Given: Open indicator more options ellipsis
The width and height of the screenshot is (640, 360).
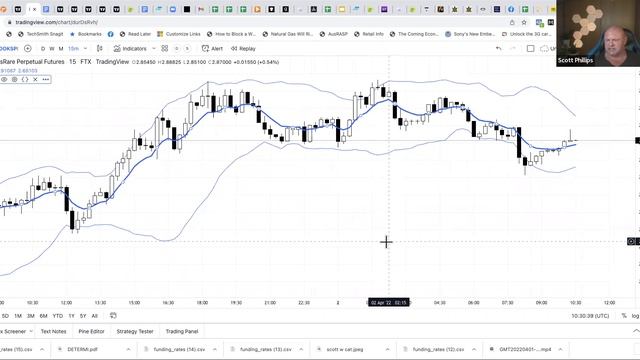Looking at the screenshot, I should click(x=46, y=79).
